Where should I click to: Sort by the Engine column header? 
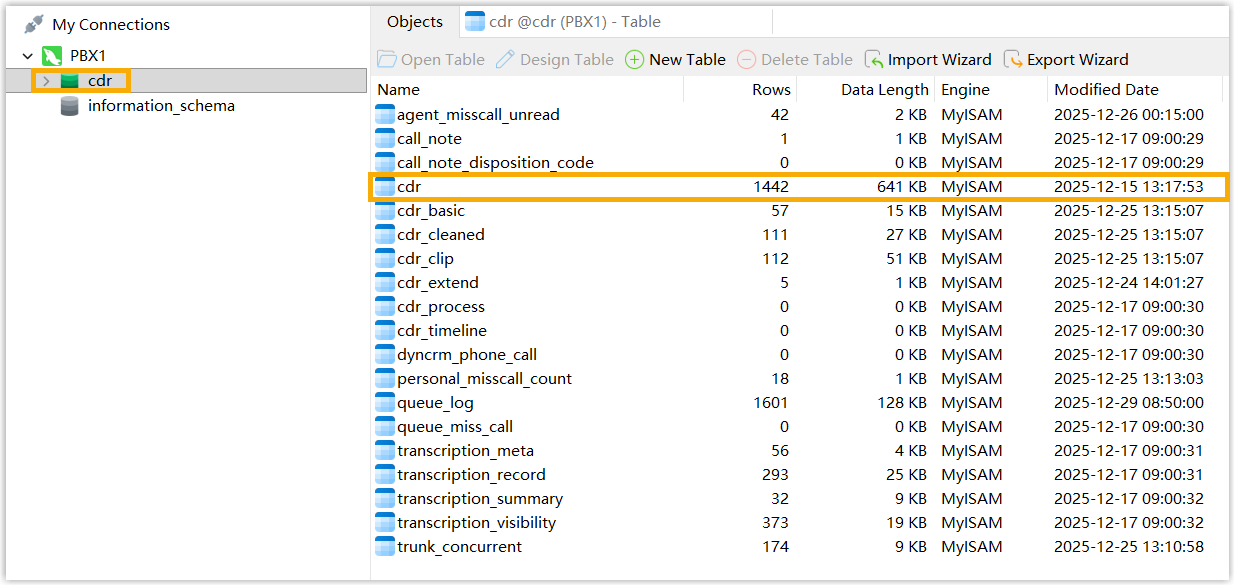(x=990, y=90)
